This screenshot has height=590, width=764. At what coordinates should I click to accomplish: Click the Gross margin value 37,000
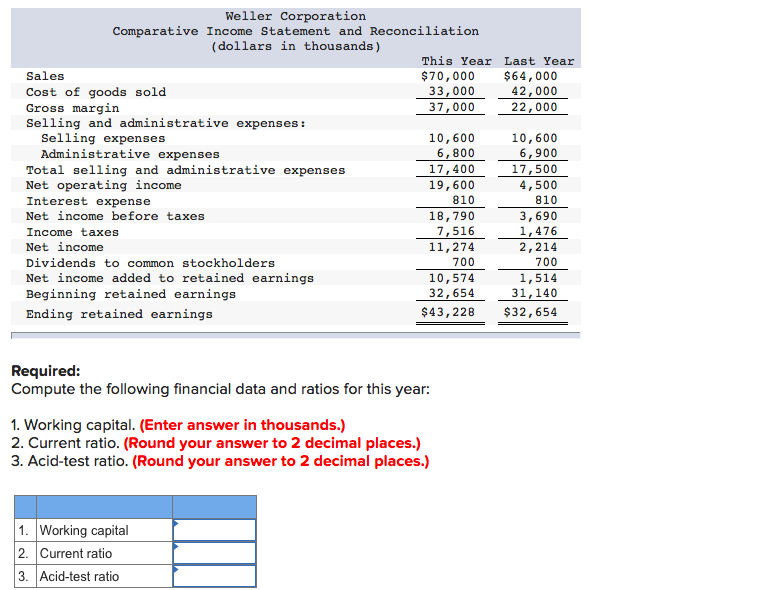(x=452, y=107)
